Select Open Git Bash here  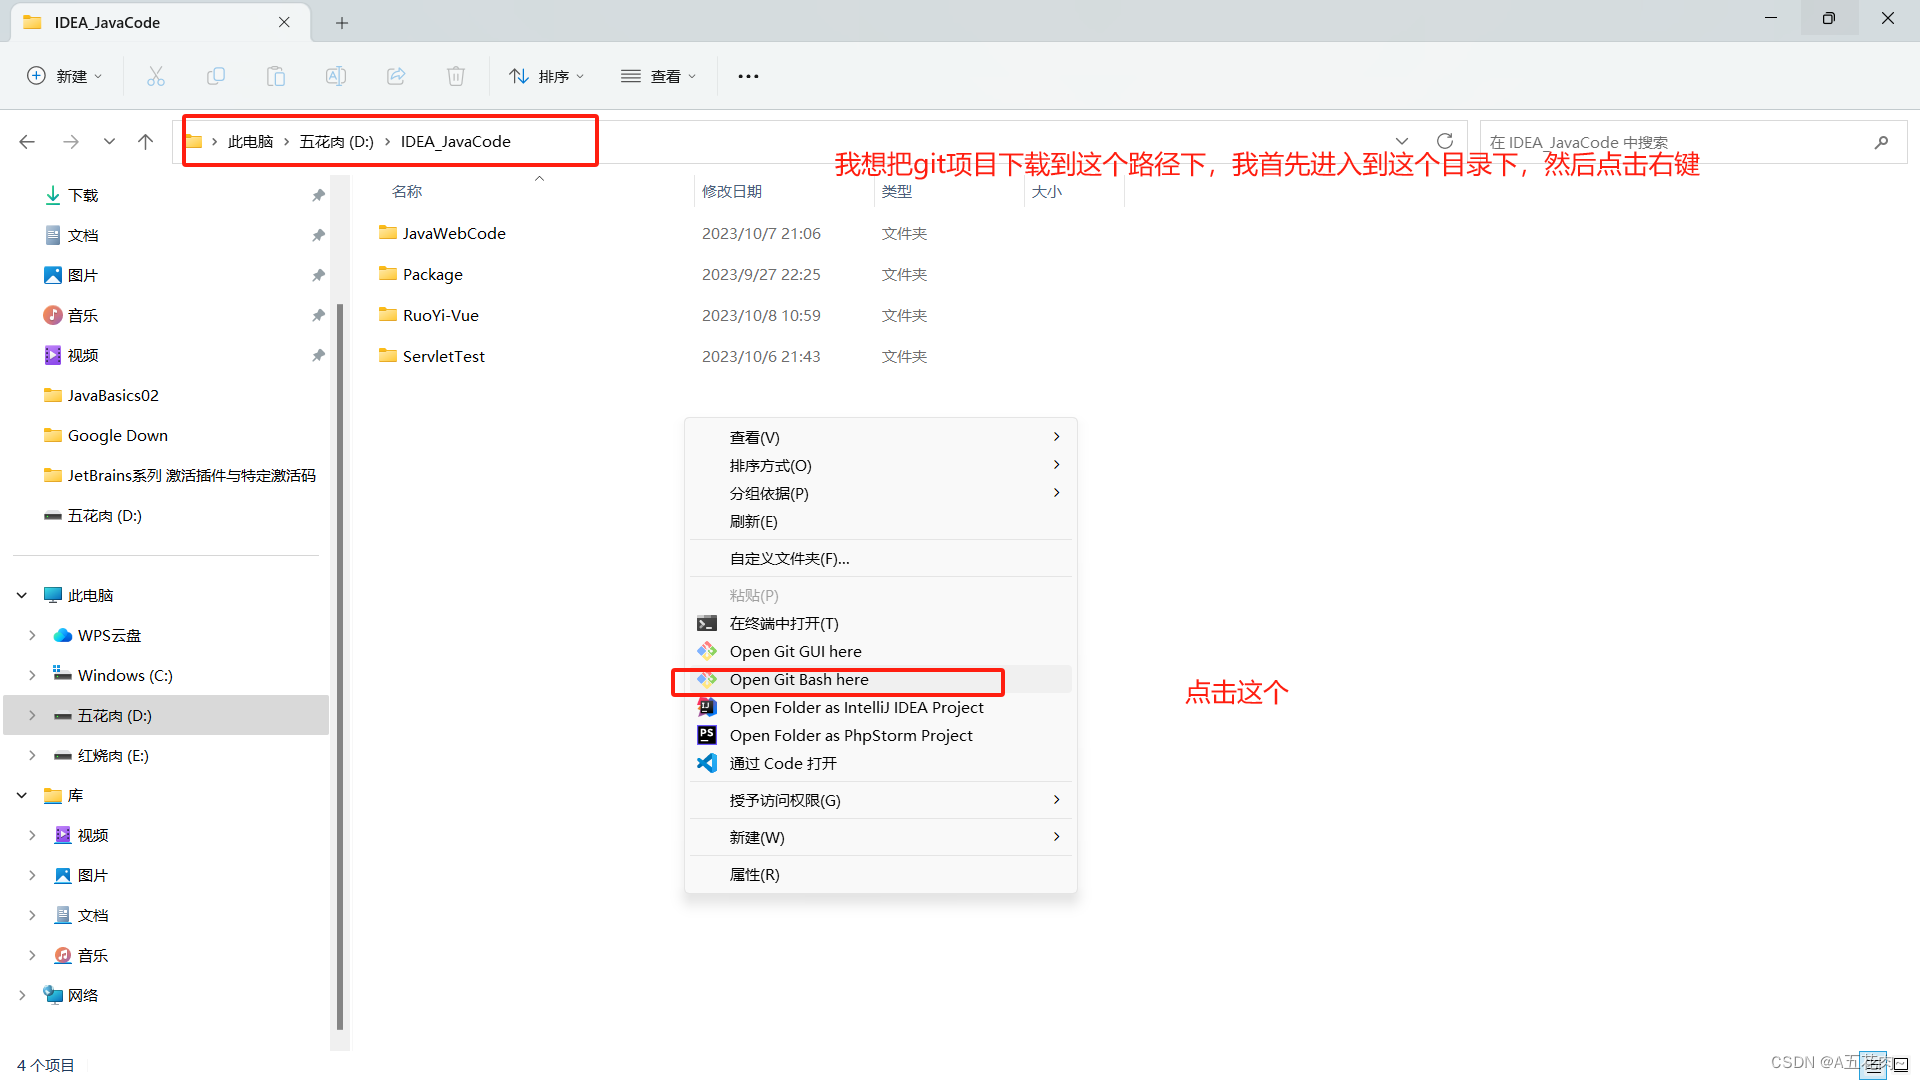(x=880, y=679)
